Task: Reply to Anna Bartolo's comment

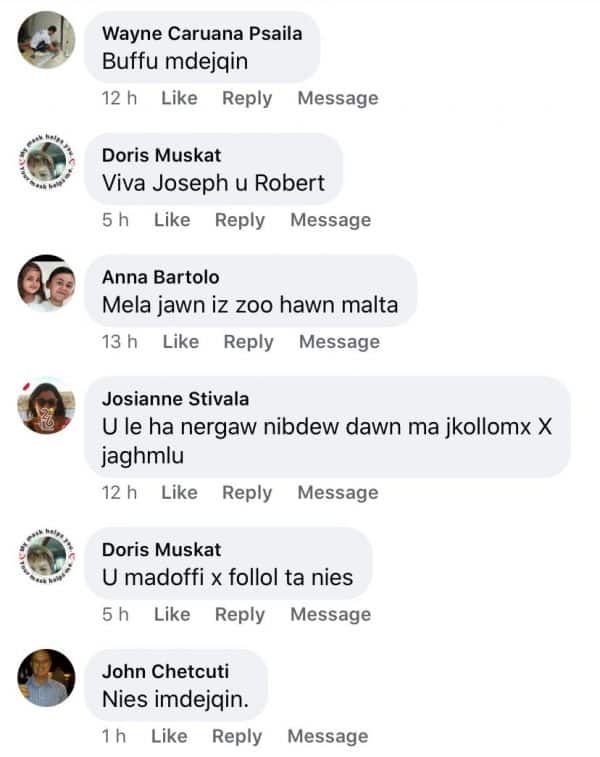Action: point(249,342)
